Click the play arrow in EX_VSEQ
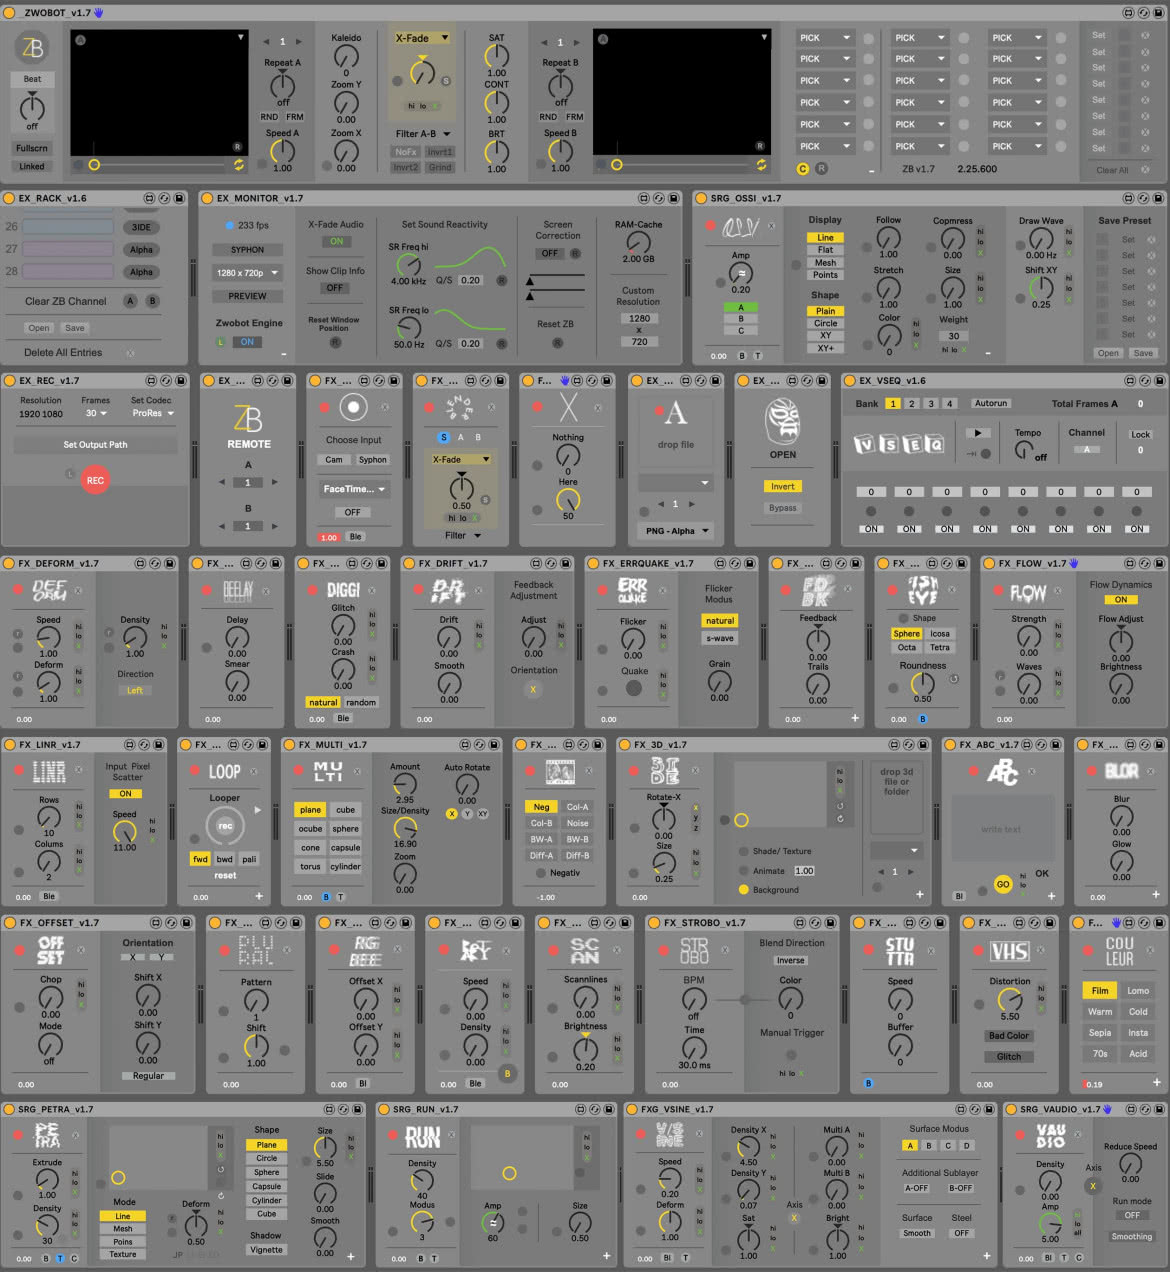The width and height of the screenshot is (1170, 1272). click(x=978, y=433)
